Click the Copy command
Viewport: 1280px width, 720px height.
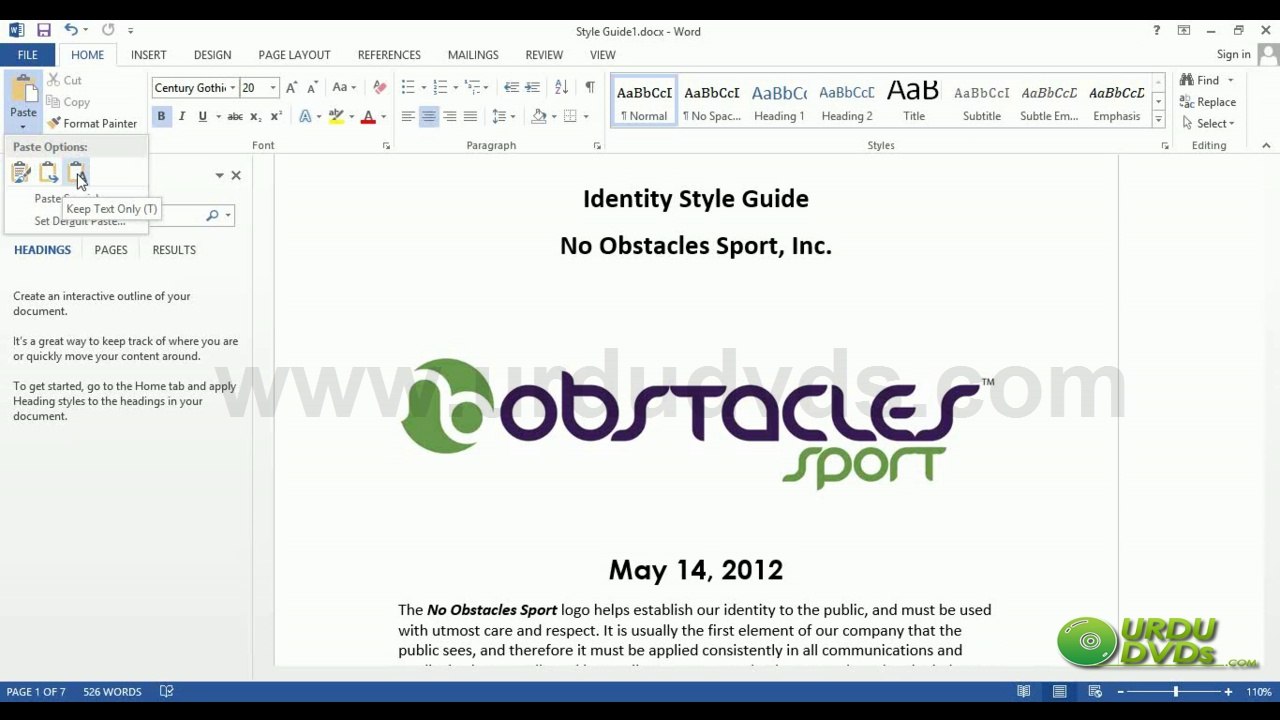pos(68,102)
